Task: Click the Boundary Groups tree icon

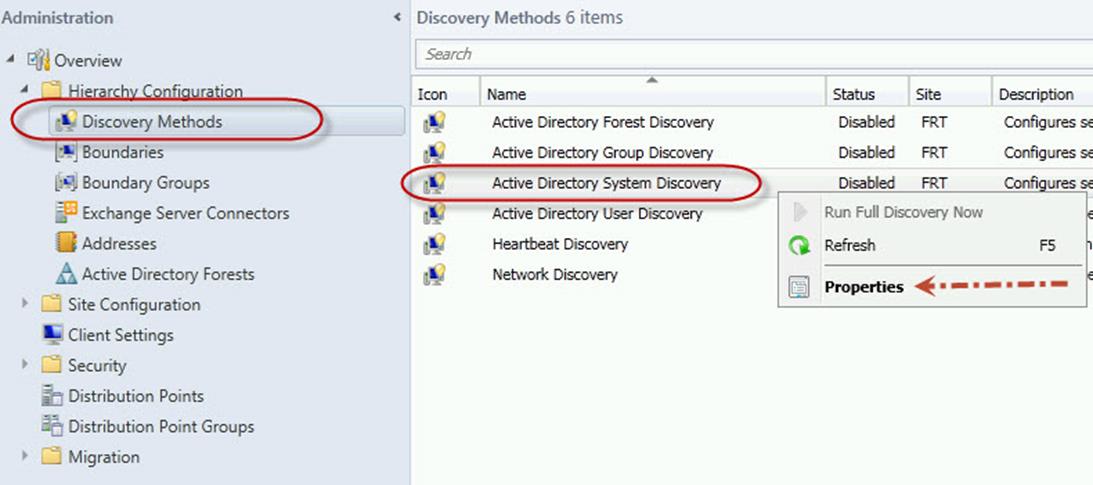Action: point(66,183)
